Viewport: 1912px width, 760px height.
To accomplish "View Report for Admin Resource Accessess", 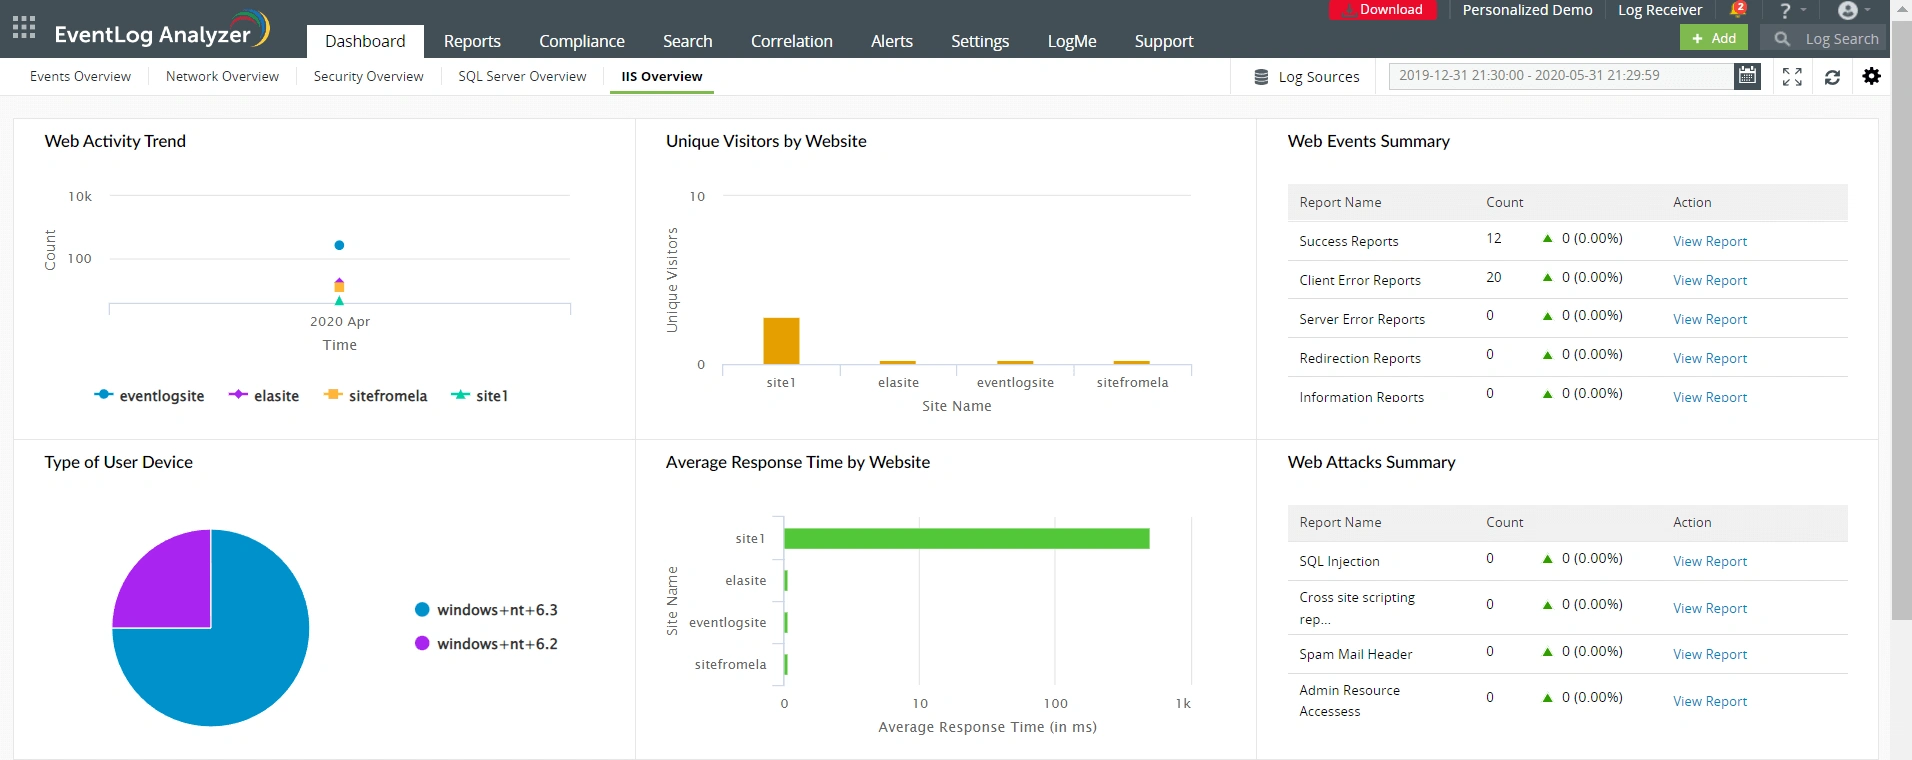I will [1710, 701].
